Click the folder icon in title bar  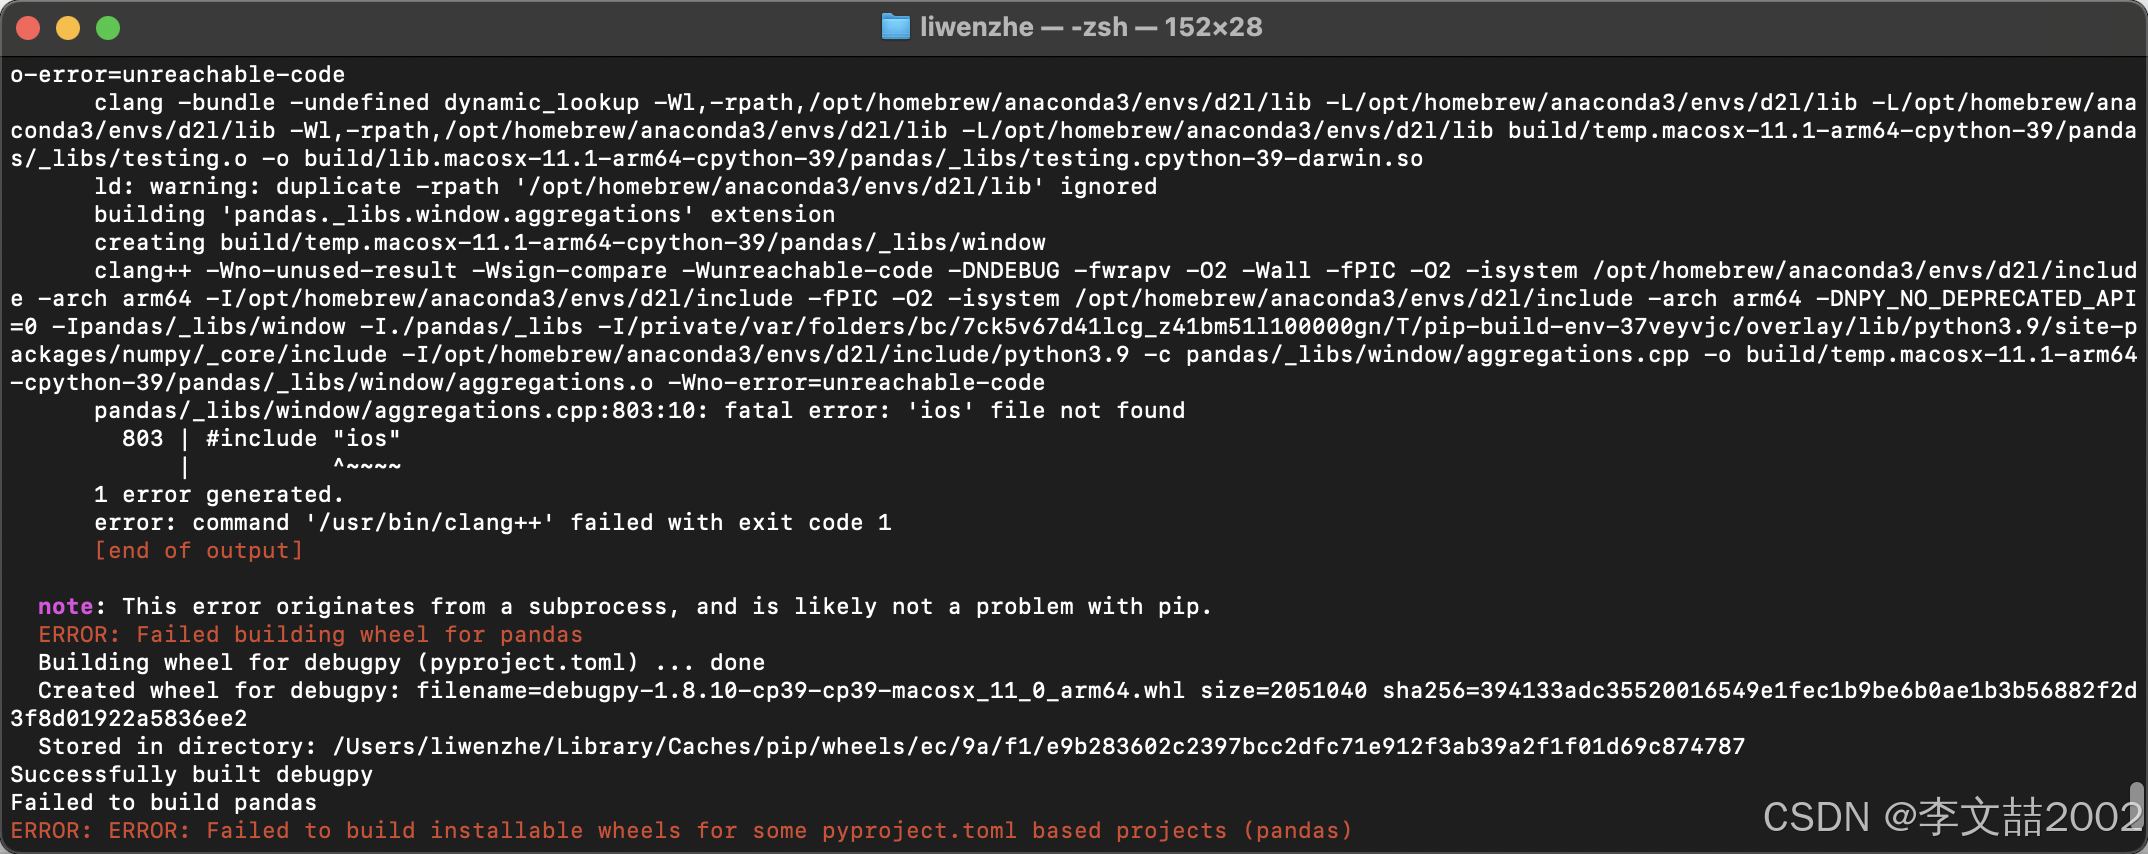click(x=895, y=27)
